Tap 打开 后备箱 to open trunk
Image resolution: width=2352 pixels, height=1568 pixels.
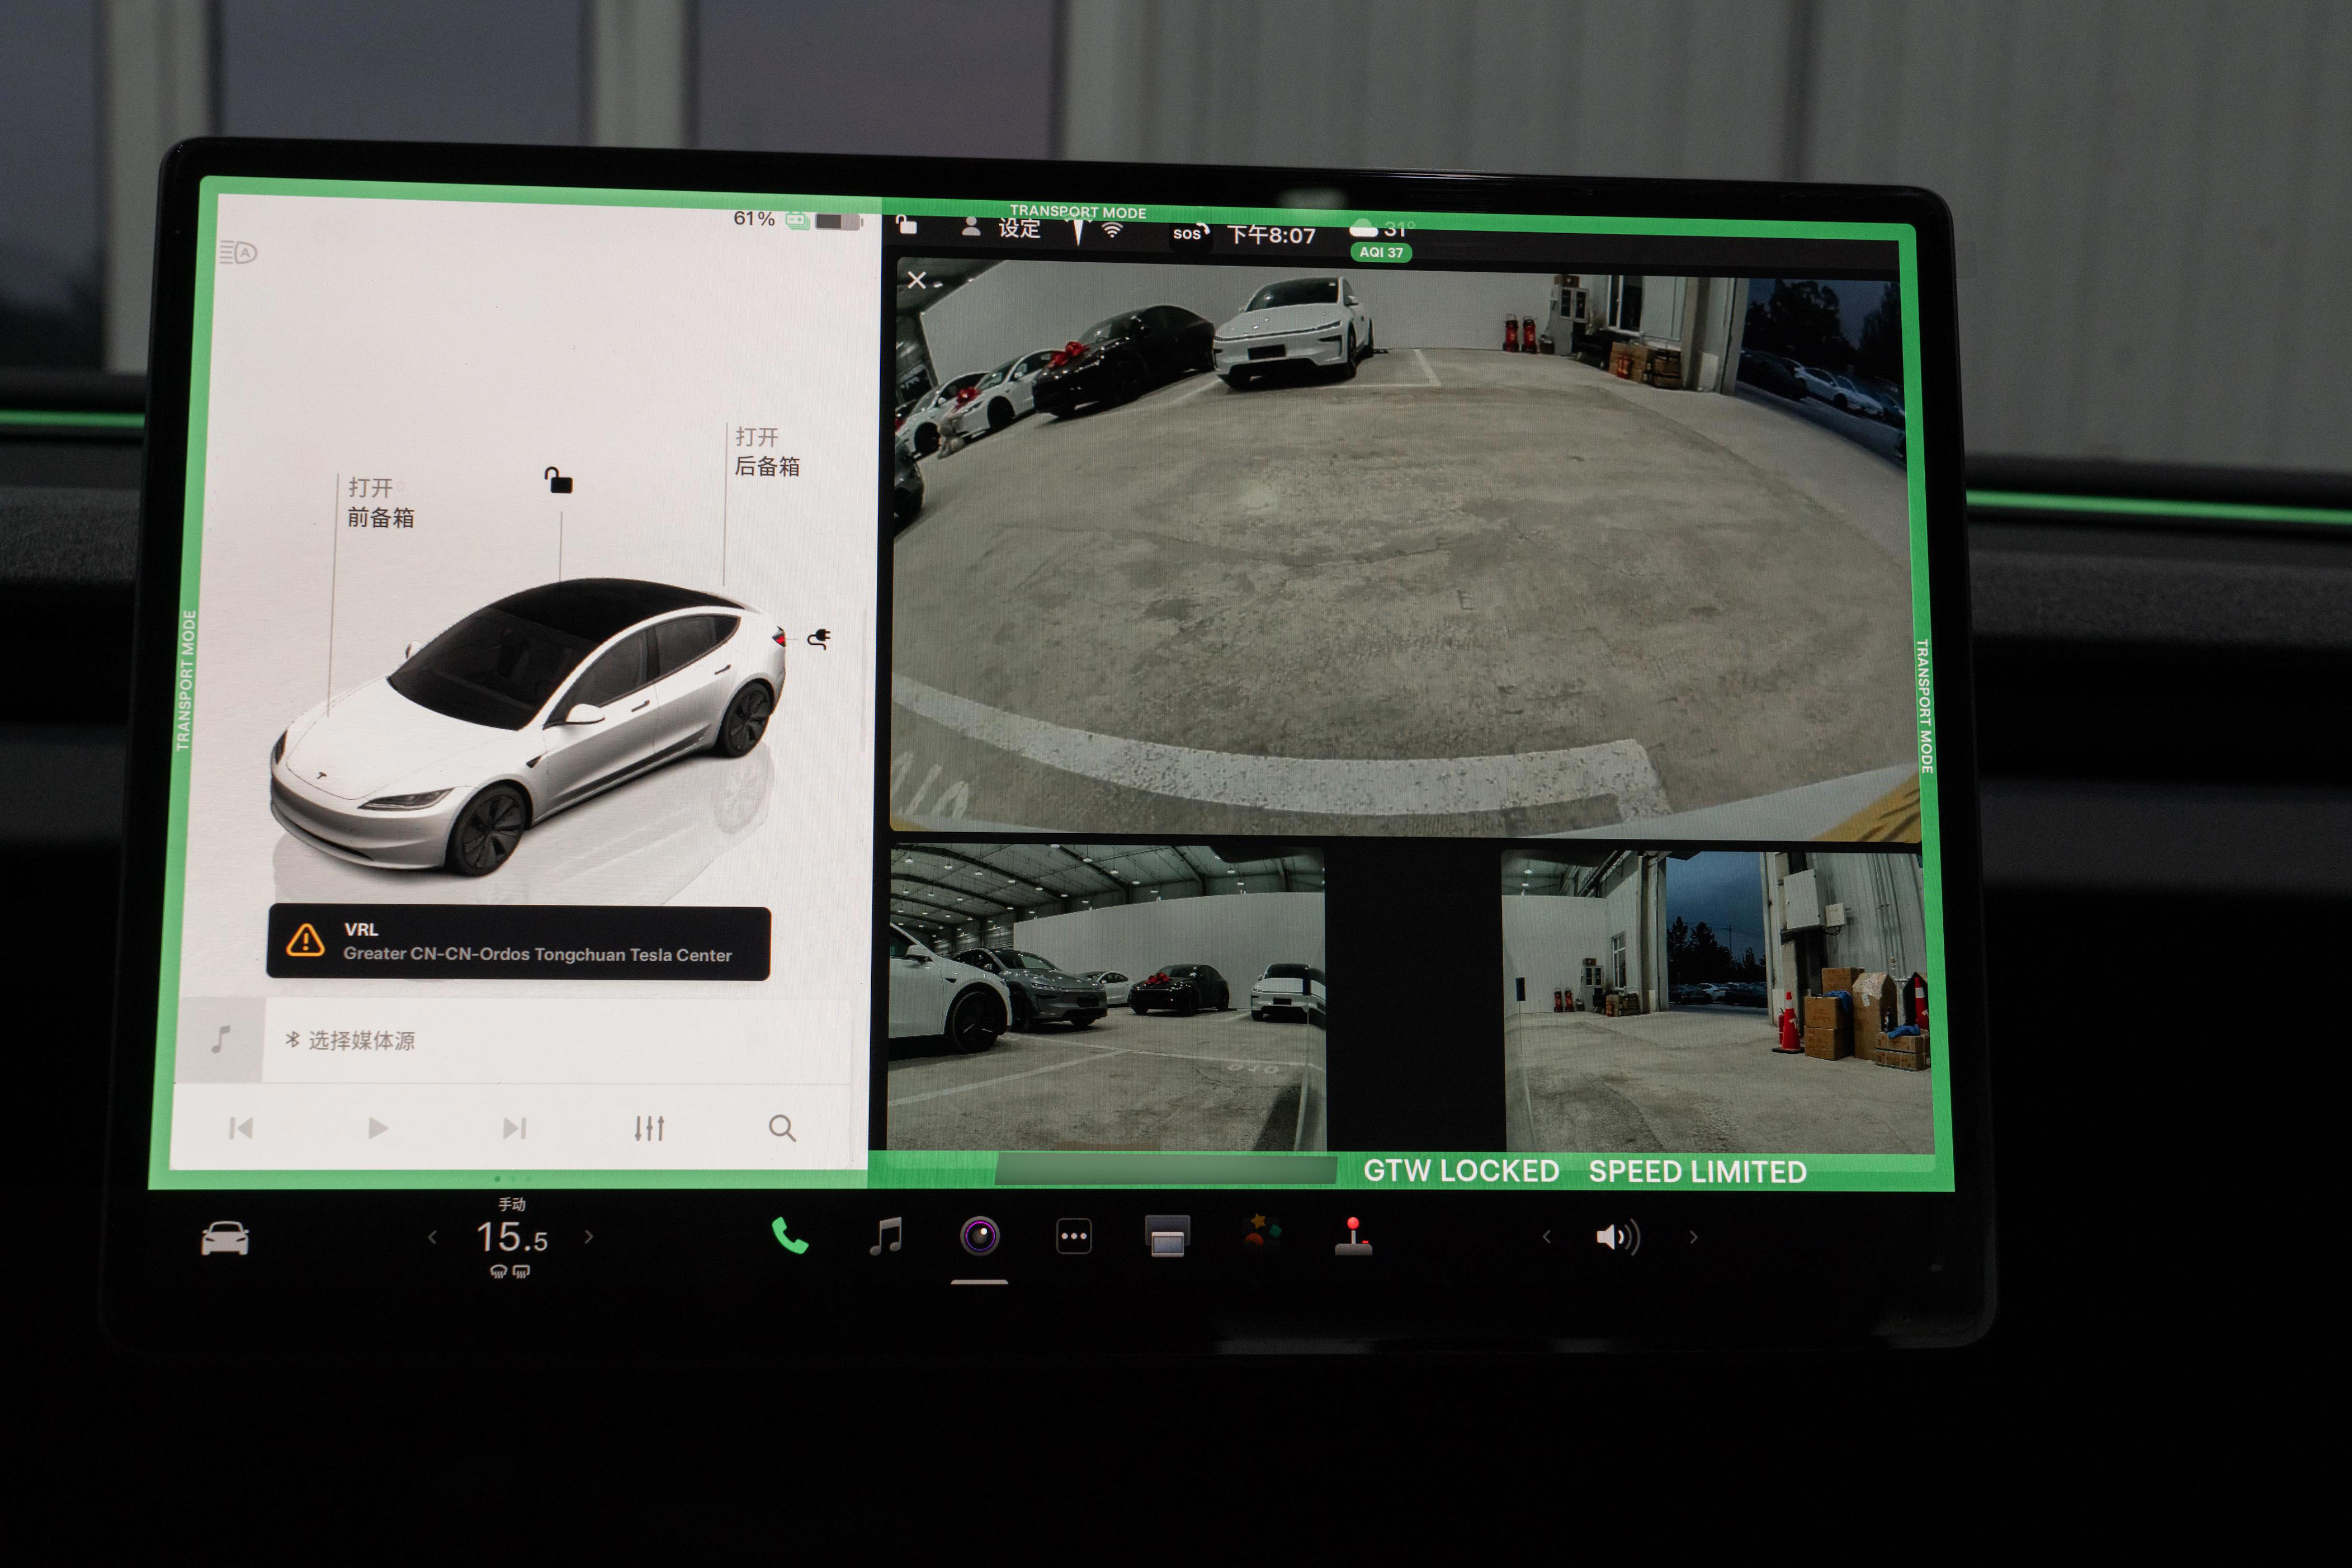766,452
